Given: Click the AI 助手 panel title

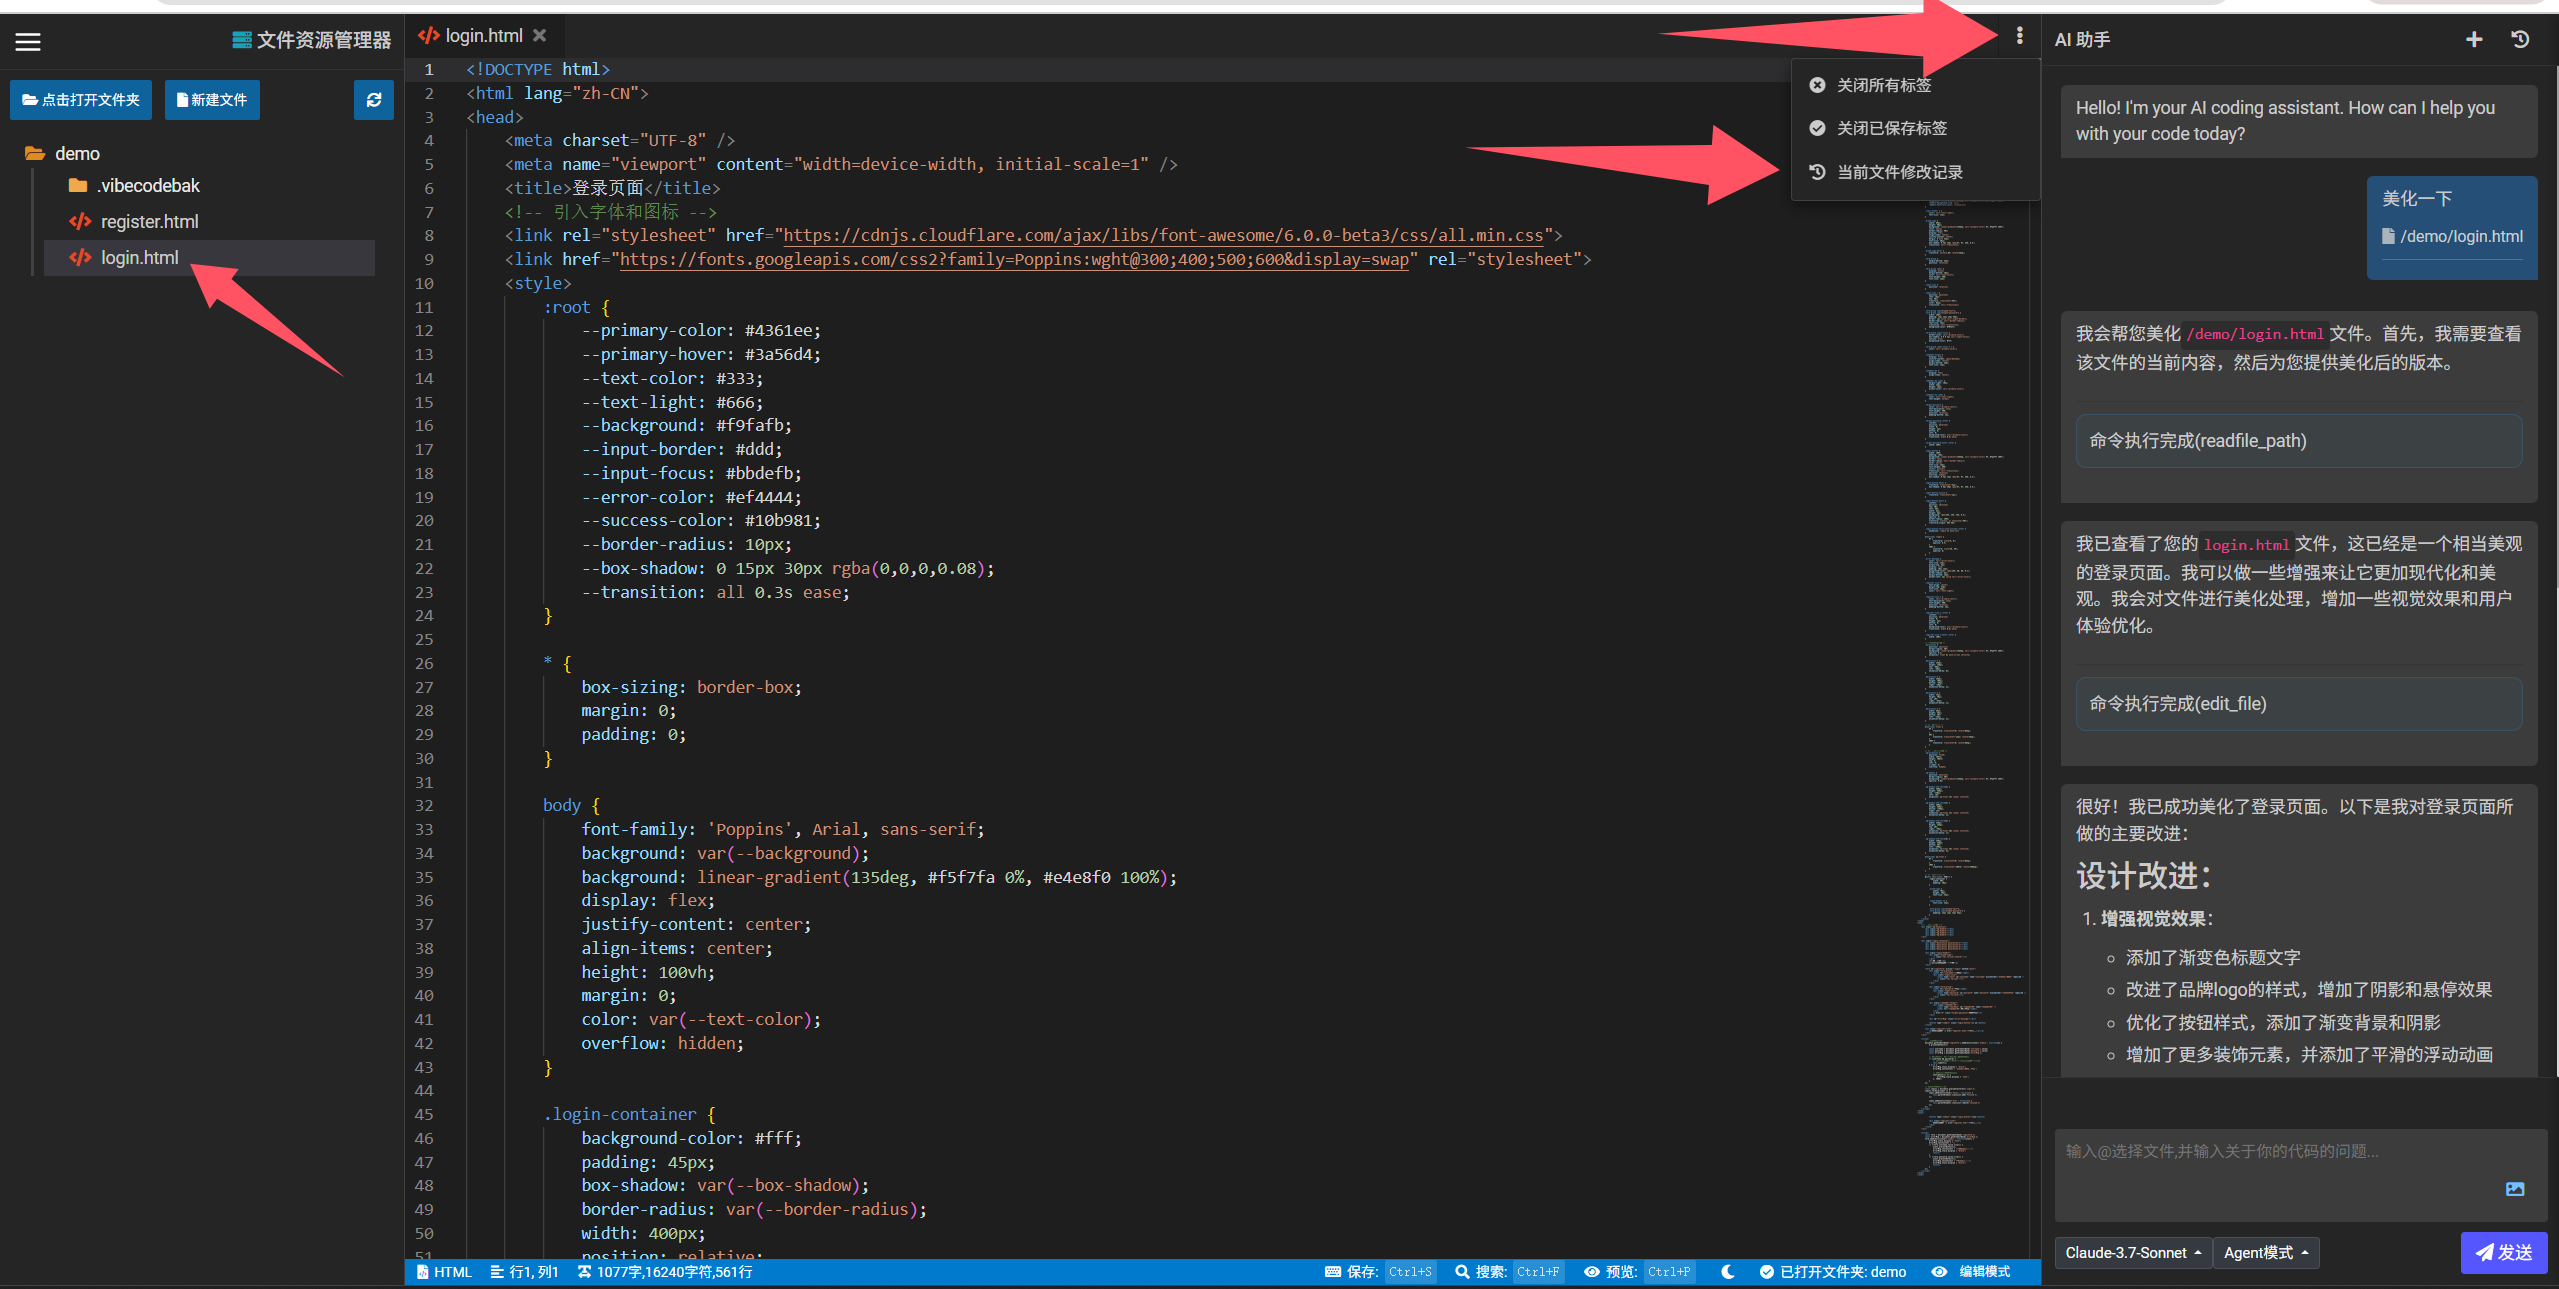Looking at the screenshot, I should pyautogui.click(x=2082, y=40).
